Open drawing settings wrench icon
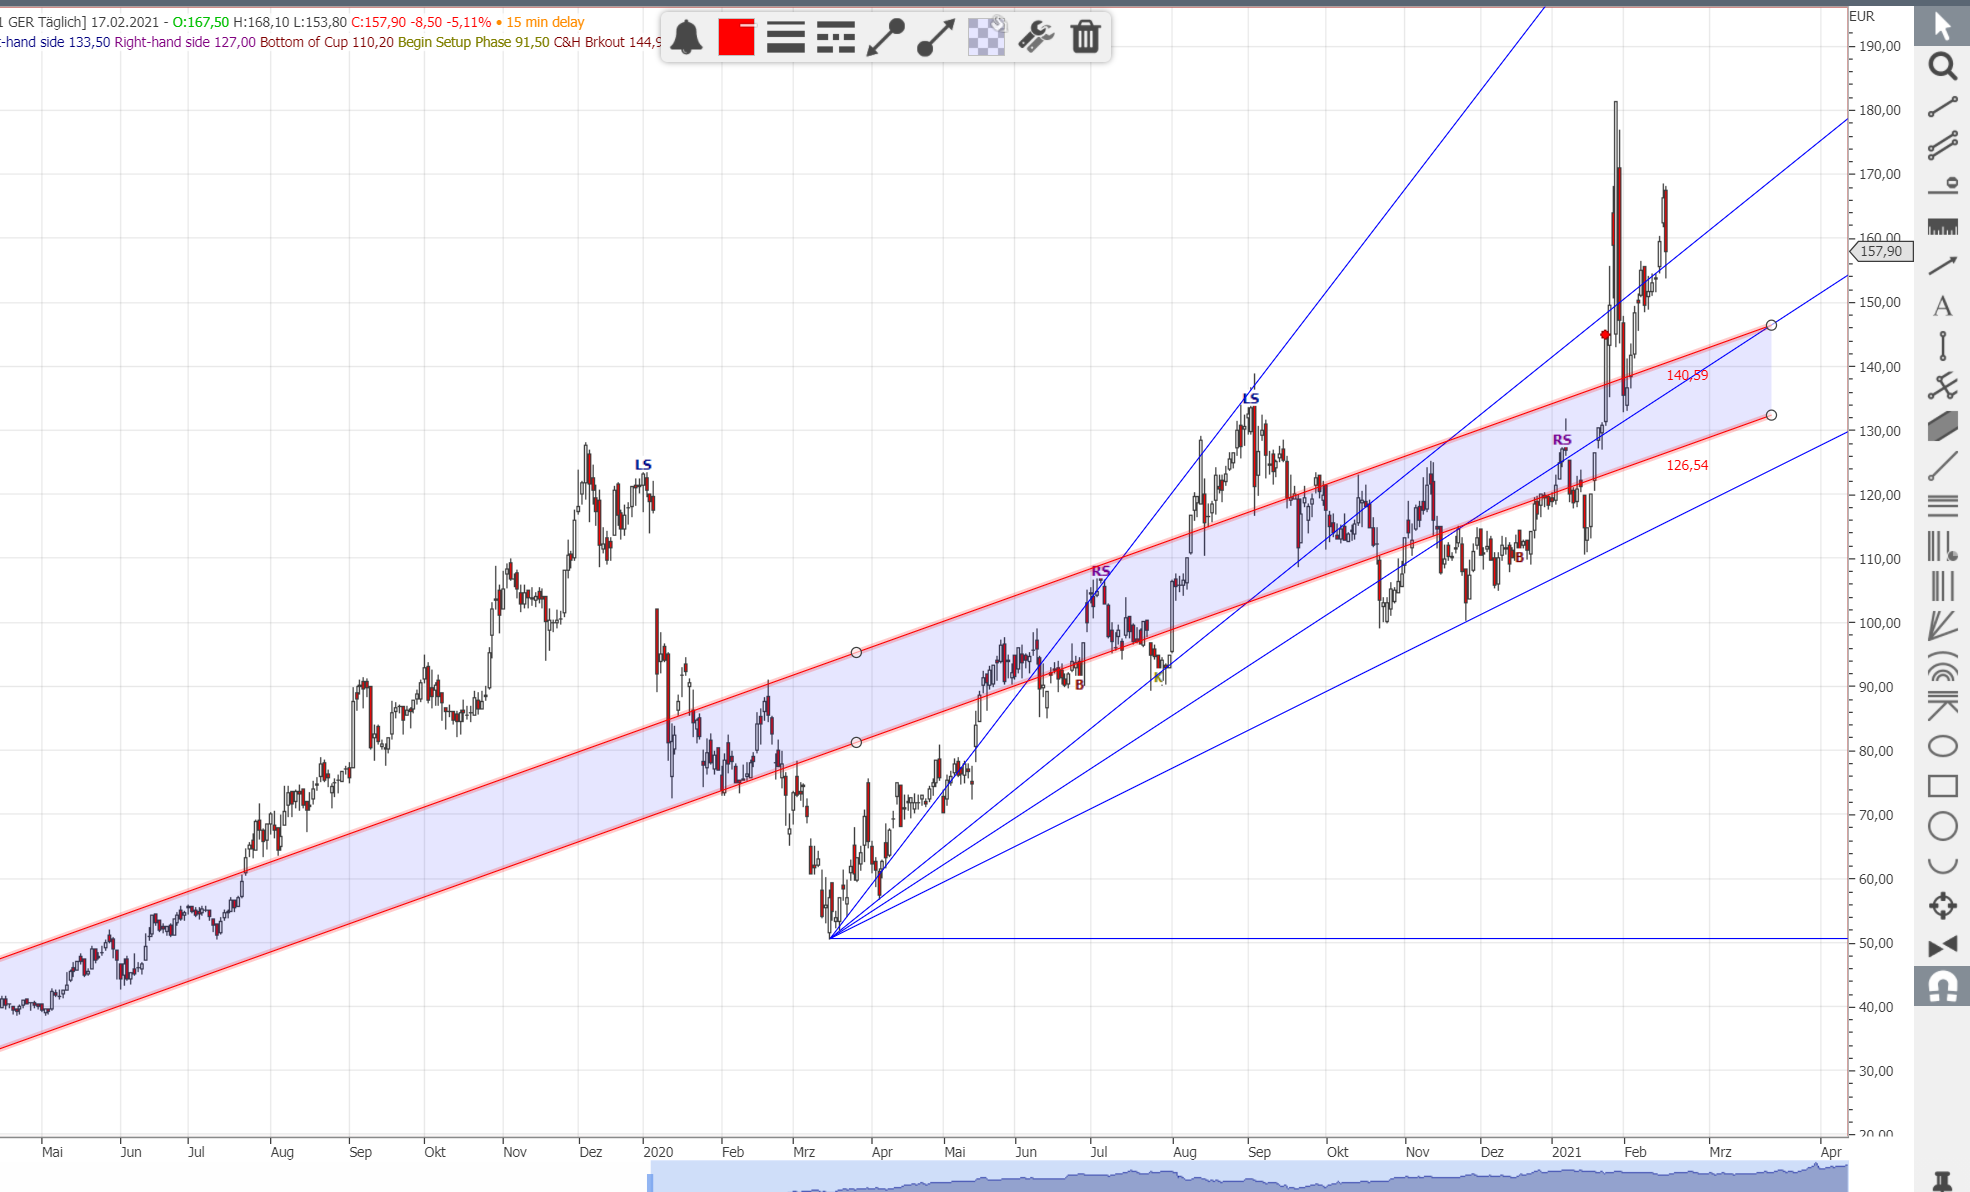Screen dimensions: 1970x1192 coord(1036,37)
